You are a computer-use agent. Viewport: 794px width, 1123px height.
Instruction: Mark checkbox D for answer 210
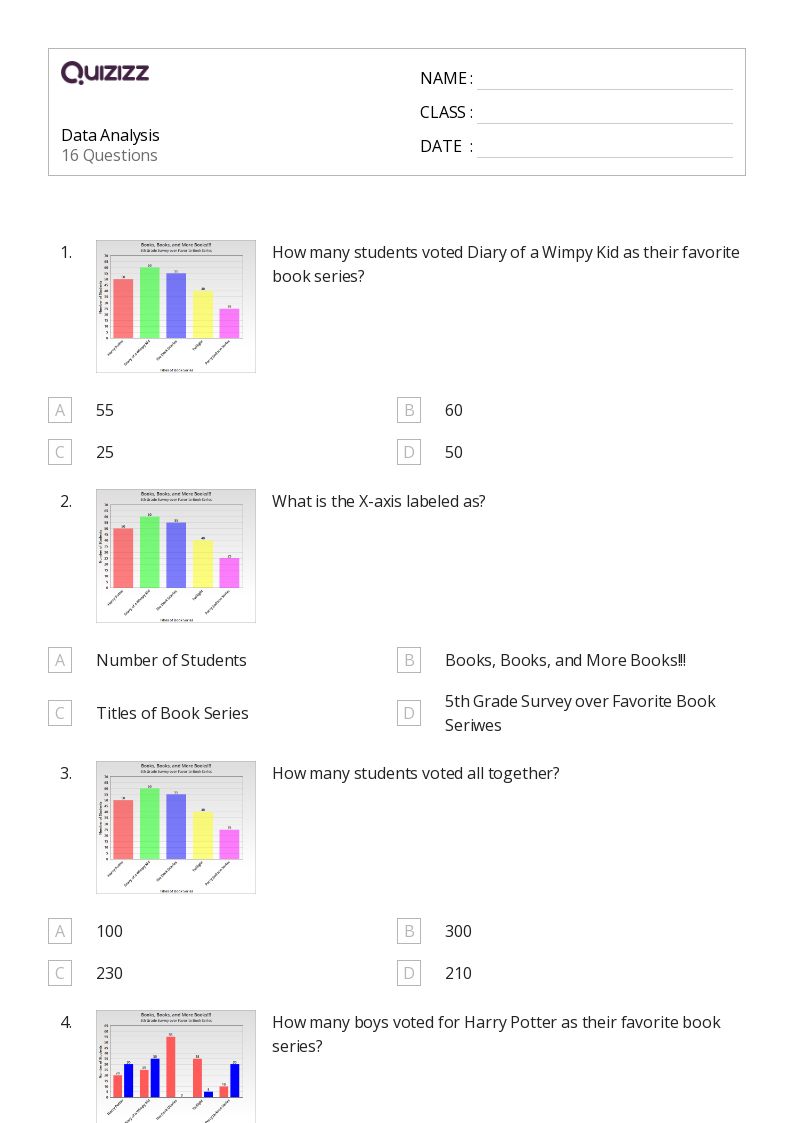pyautogui.click(x=409, y=973)
